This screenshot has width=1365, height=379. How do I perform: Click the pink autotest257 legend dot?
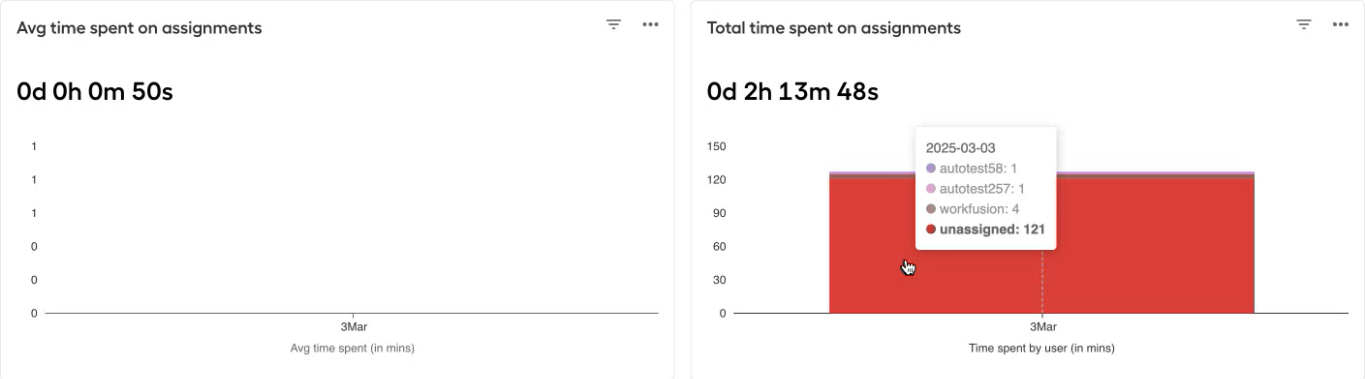tap(931, 188)
